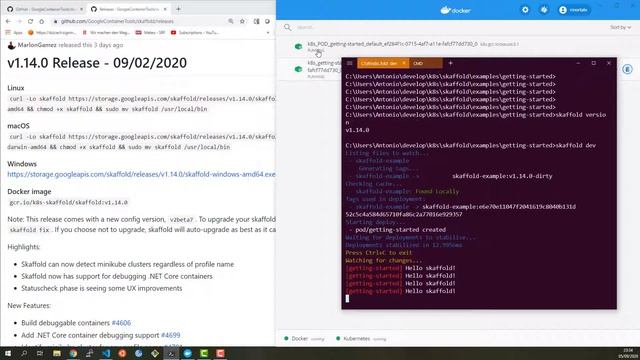The image size is (640, 360).
Task: Close the Releases browser tab
Action: [165, 9]
